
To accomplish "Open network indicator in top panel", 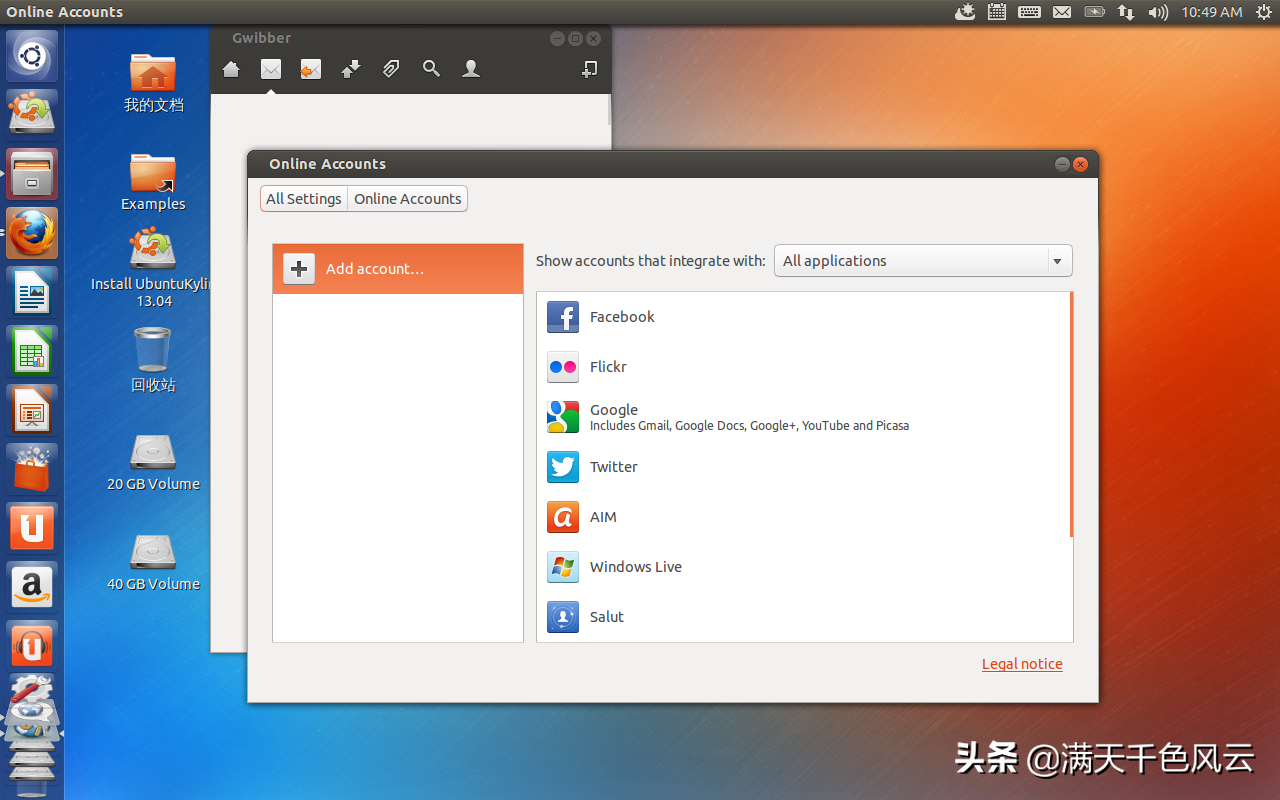I will (1126, 12).
